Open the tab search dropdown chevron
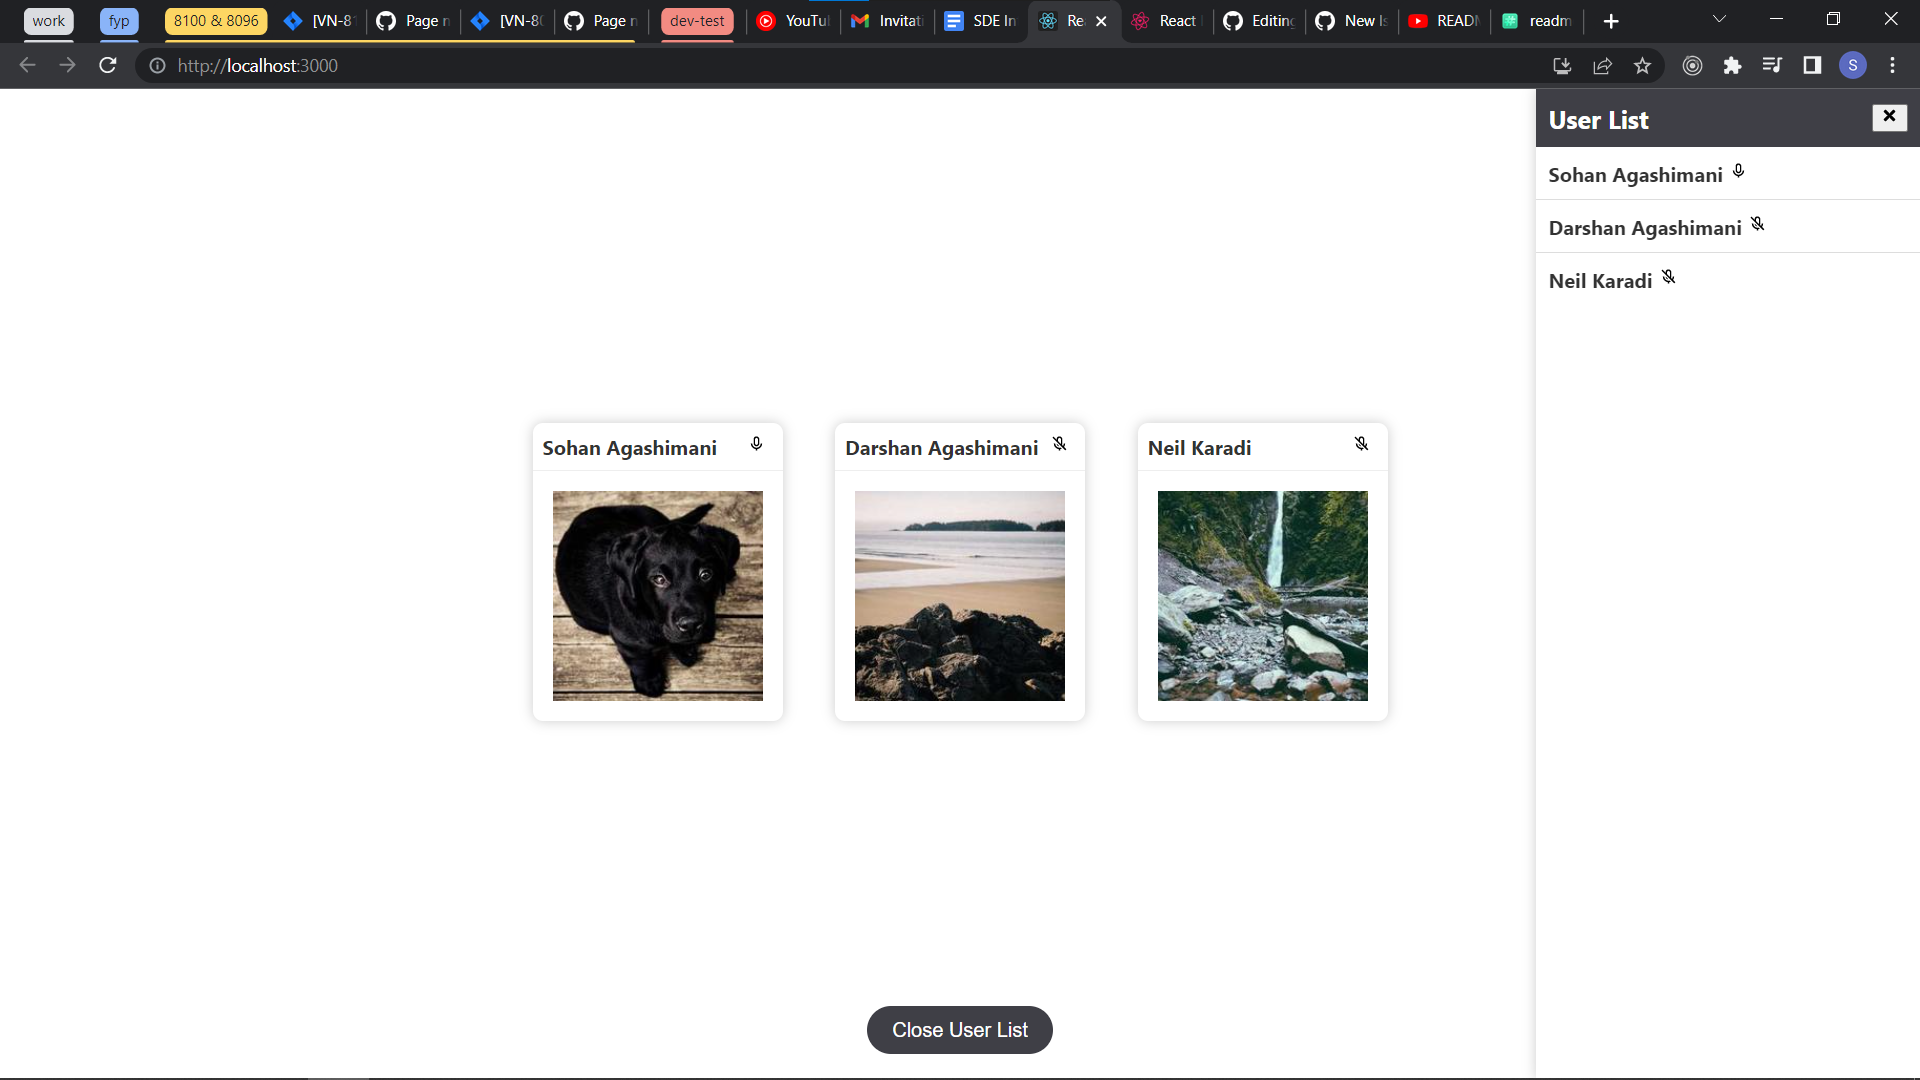This screenshot has height=1080, width=1920. pos(1719,20)
